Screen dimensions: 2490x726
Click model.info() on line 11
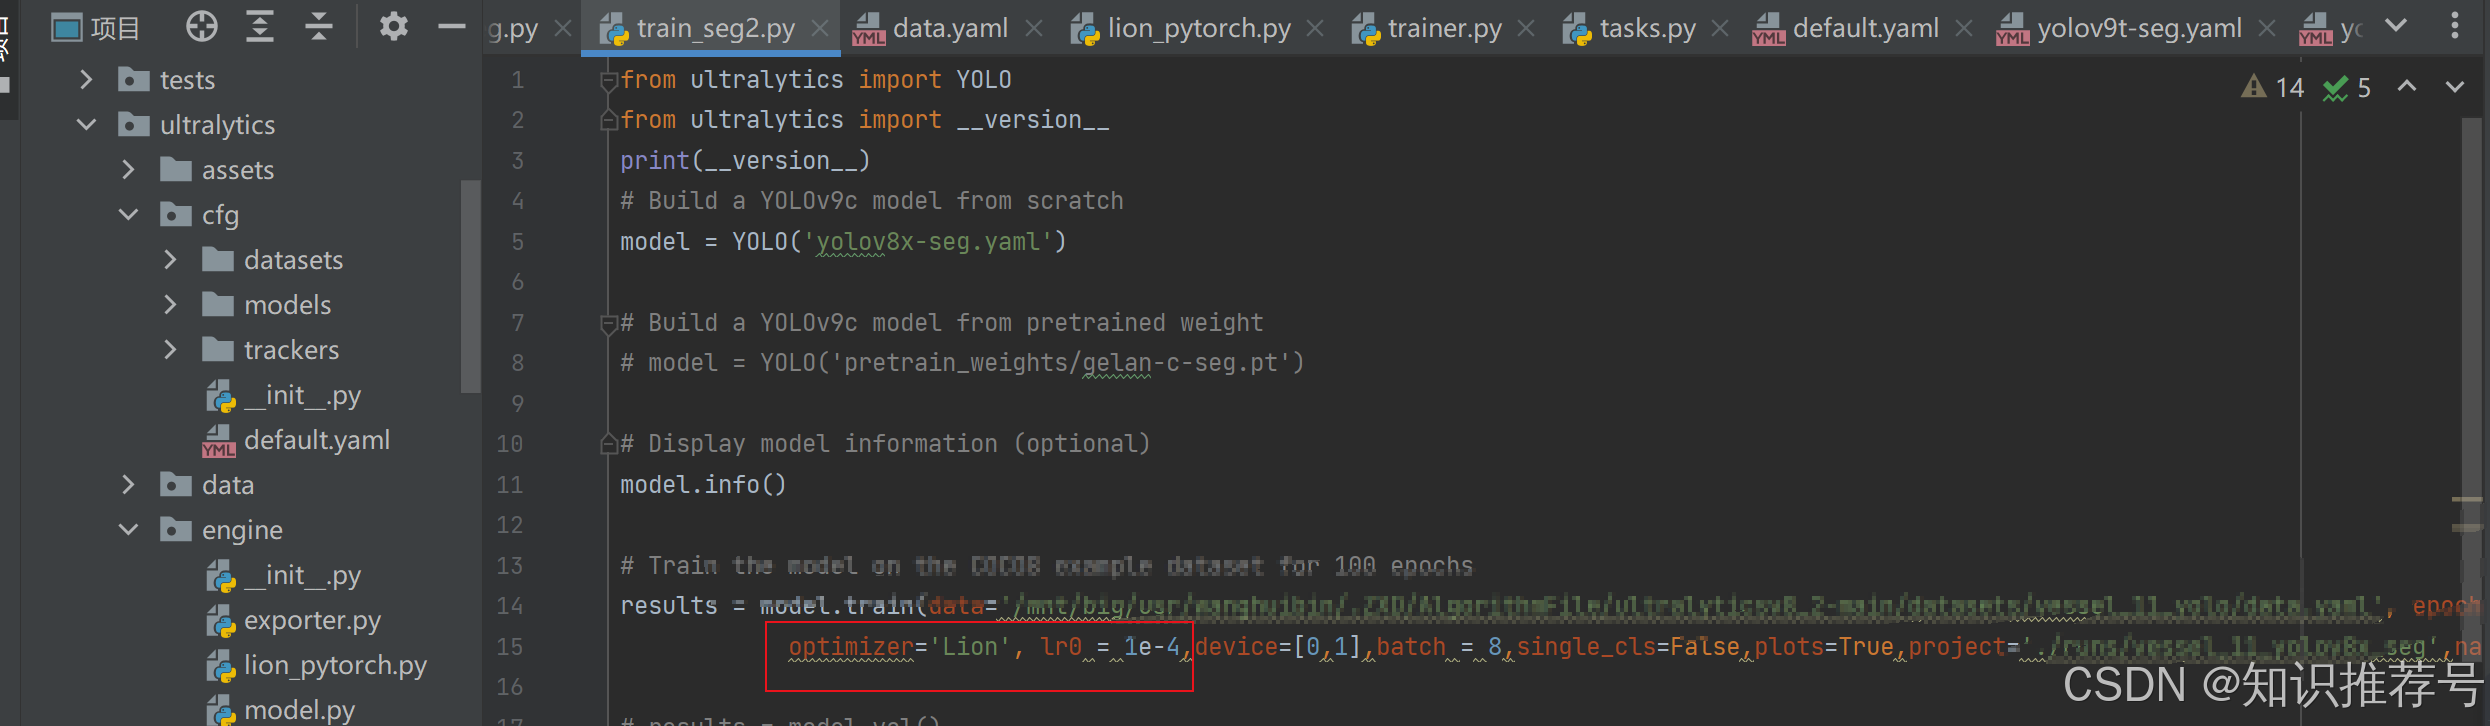703,485
